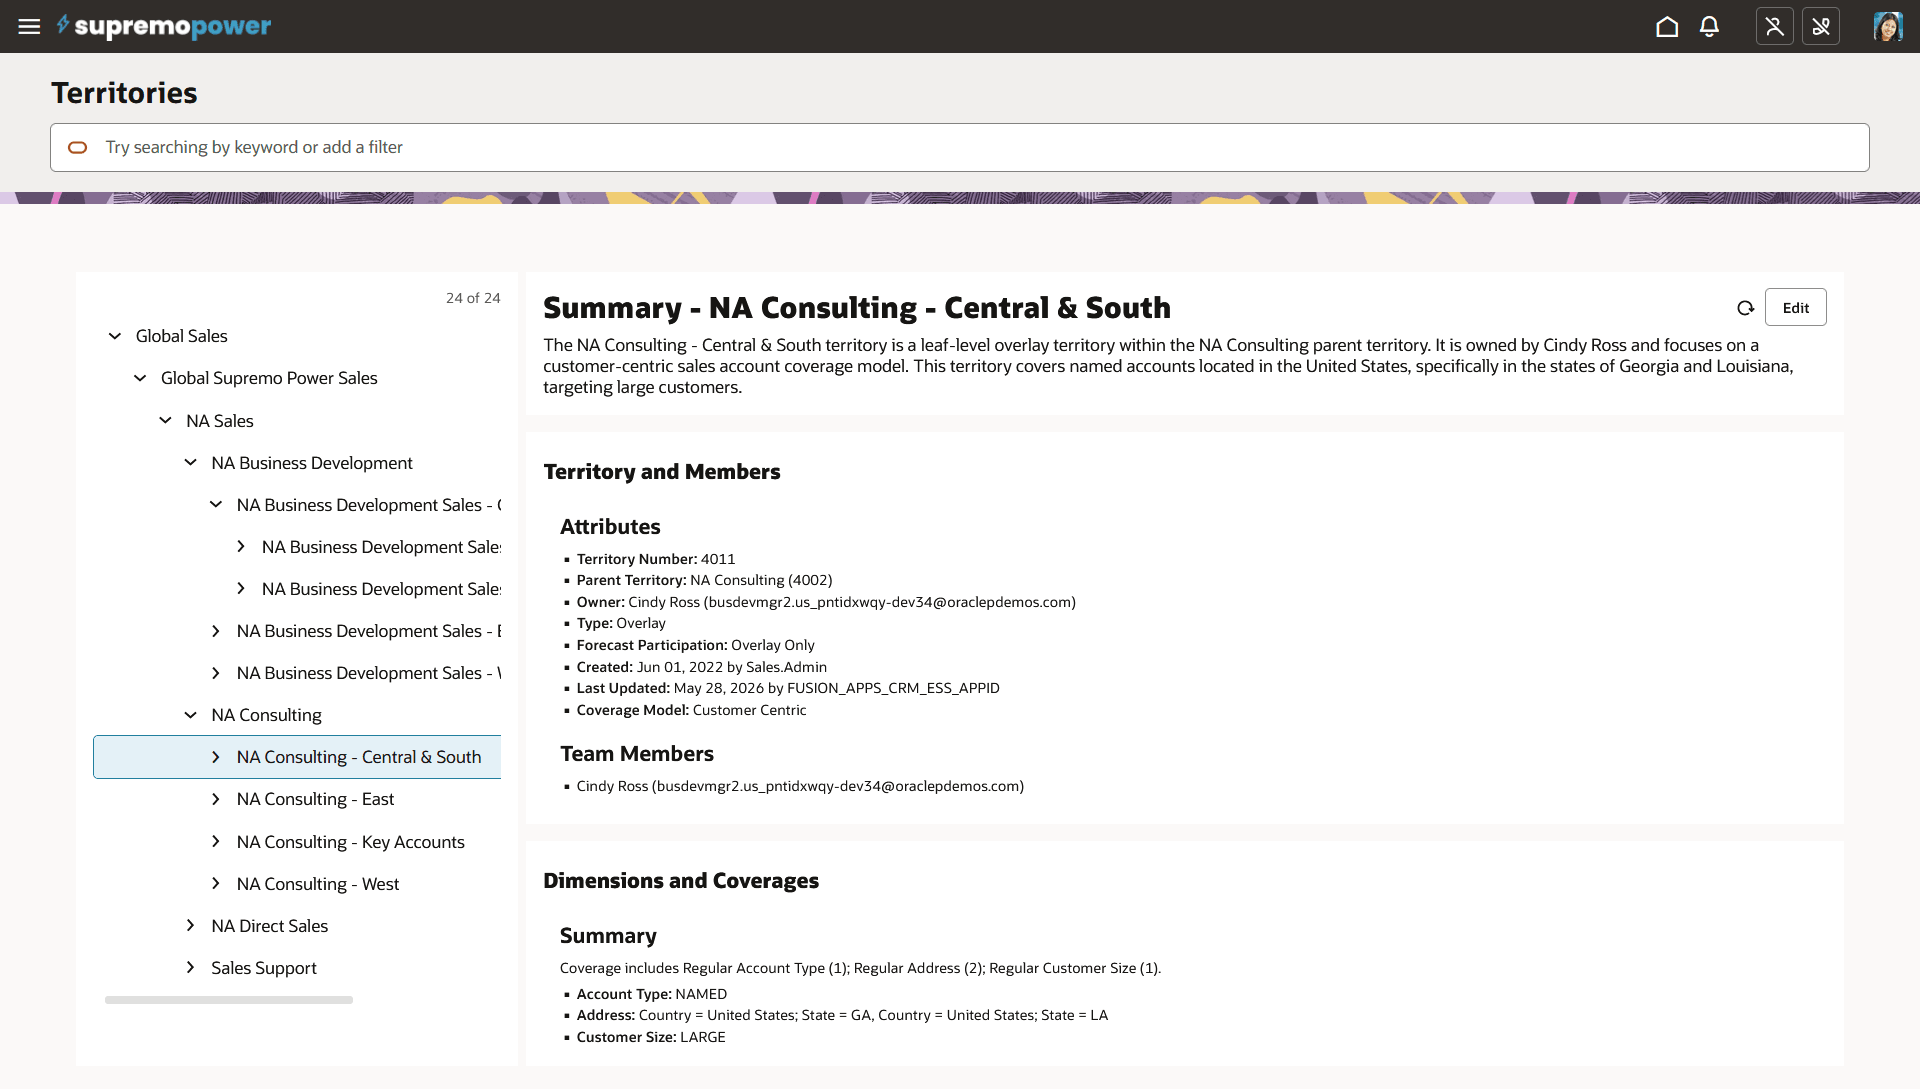The width and height of the screenshot is (1920, 1089).
Task: Click the 'Created: Jun 01, 2022' line
Action: click(x=702, y=667)
